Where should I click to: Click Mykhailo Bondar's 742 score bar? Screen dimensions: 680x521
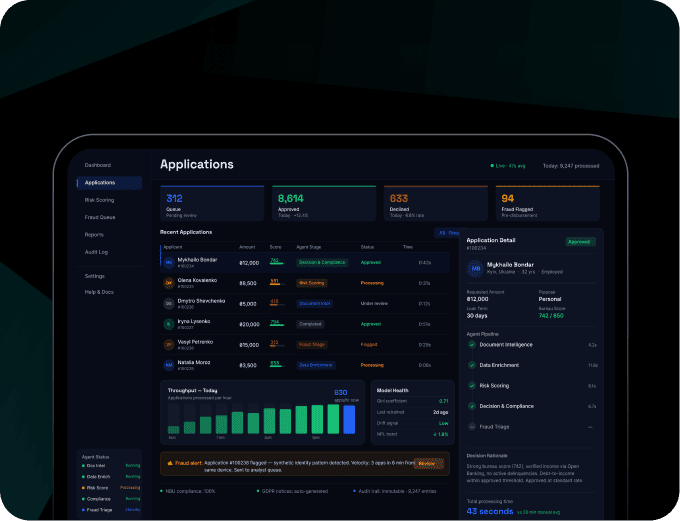coord(277,263)
